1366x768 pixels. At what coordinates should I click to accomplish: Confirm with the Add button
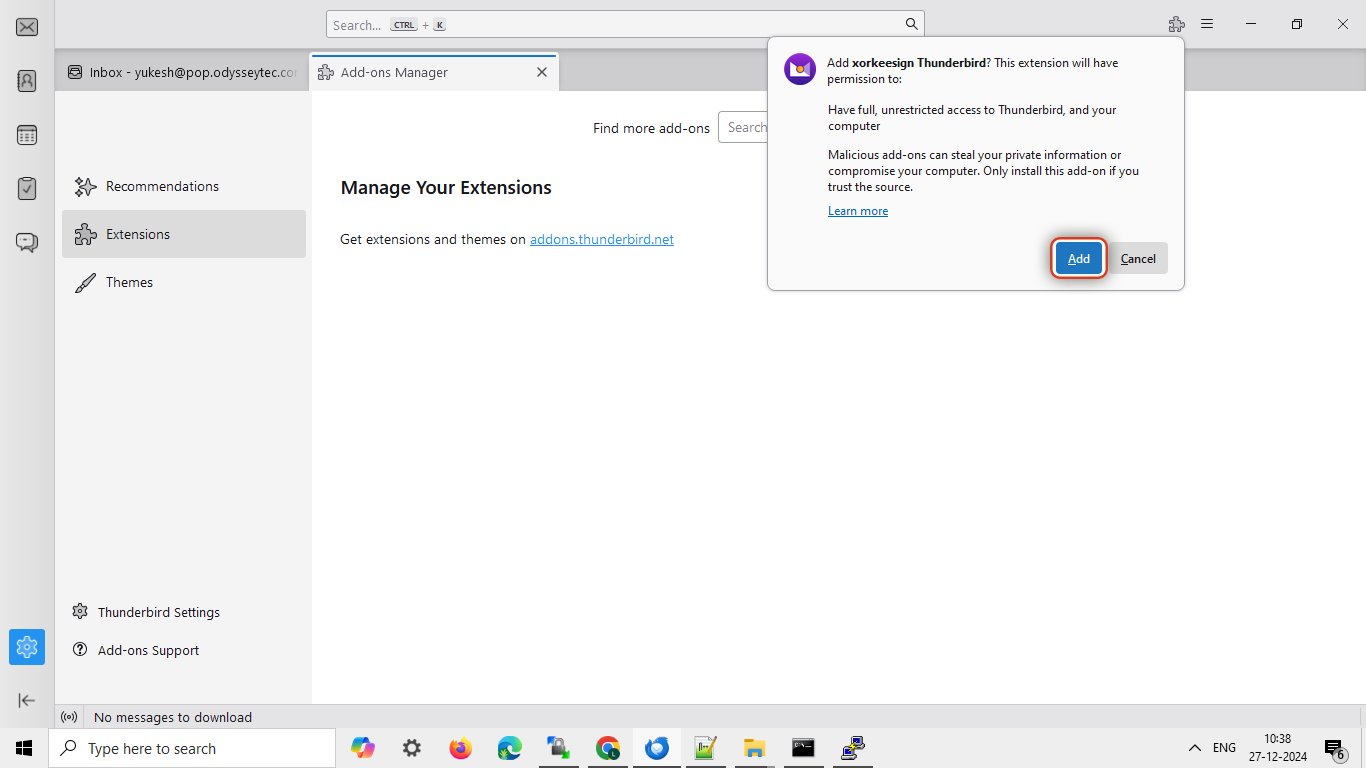pyautogui.click(x=1079, y=258)
